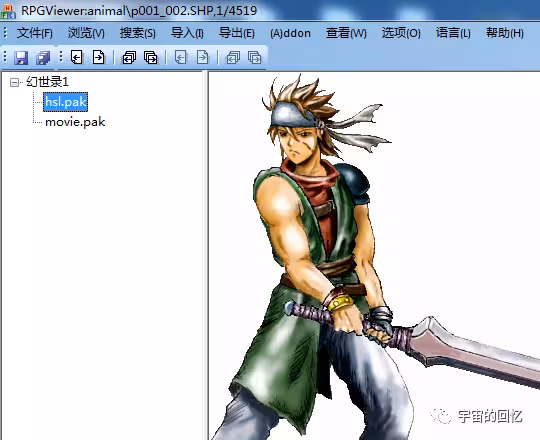Click the last greyed-out stacked pages icon
Image resolution: width=540 pixels, height=440 pixels.
pyautogui.click(x=255, y=57)
